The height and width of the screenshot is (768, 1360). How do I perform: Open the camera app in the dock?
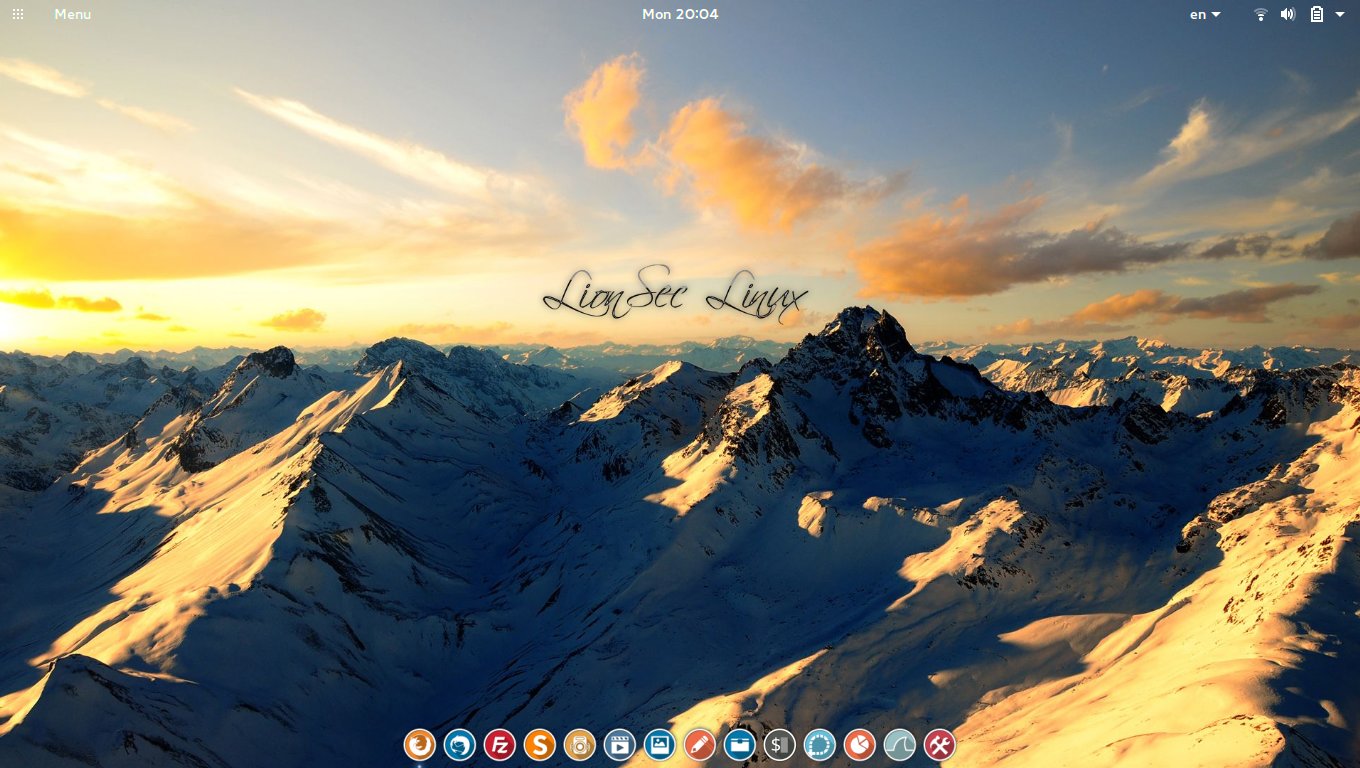(x=580, y=744)
